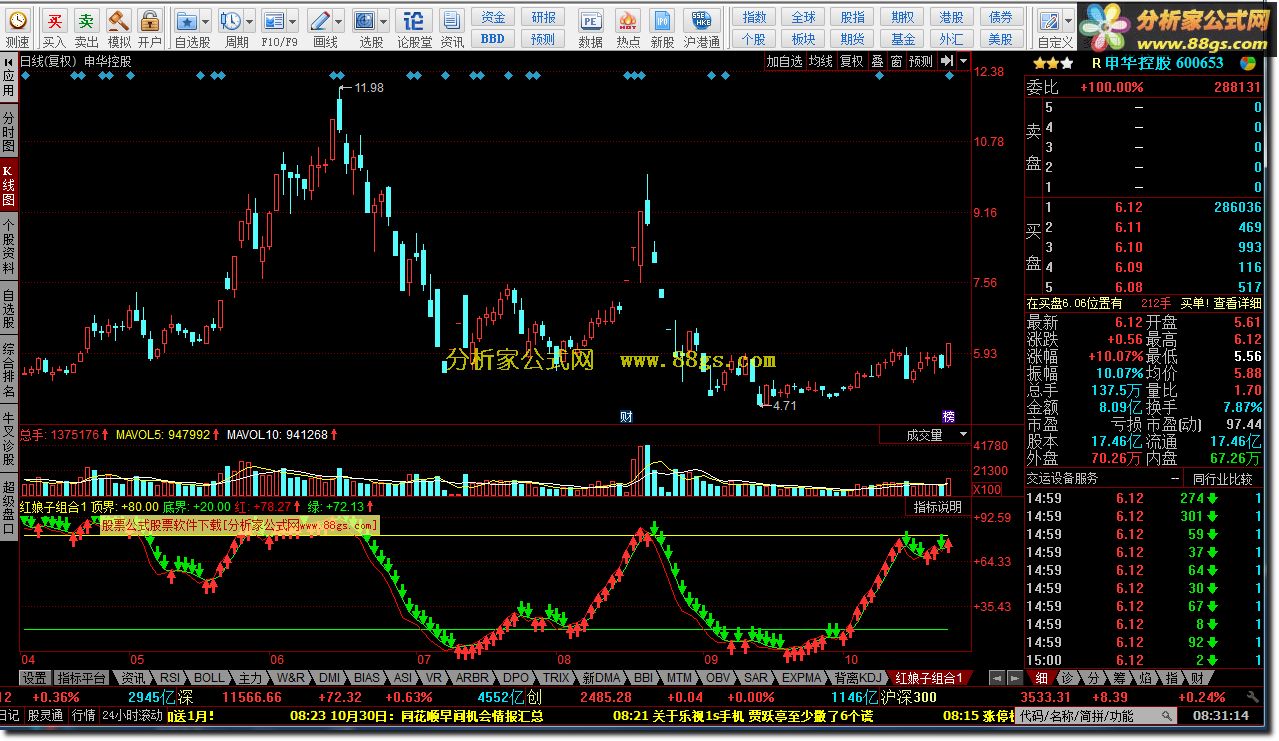Select the 背离KDJ indicator tab

click(x=860, y=678)
